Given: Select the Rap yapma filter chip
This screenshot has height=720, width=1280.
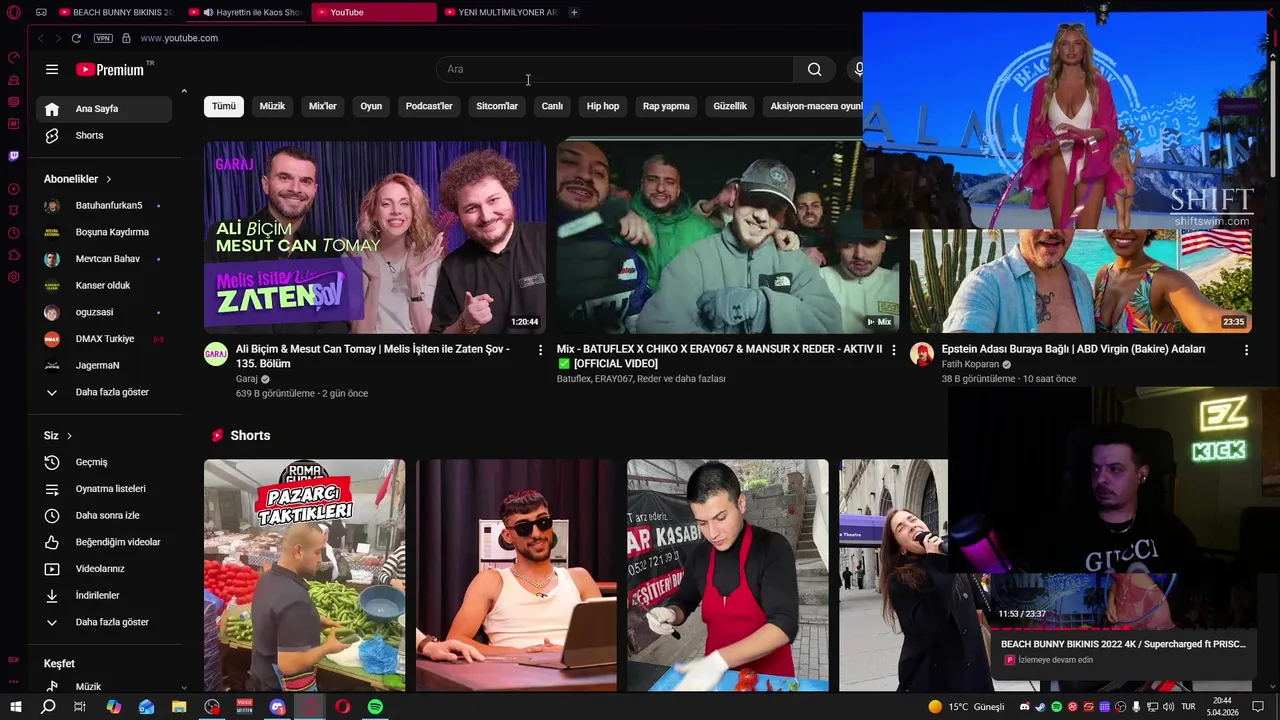Looking at the screenshot, I should [x=666, y=106].
